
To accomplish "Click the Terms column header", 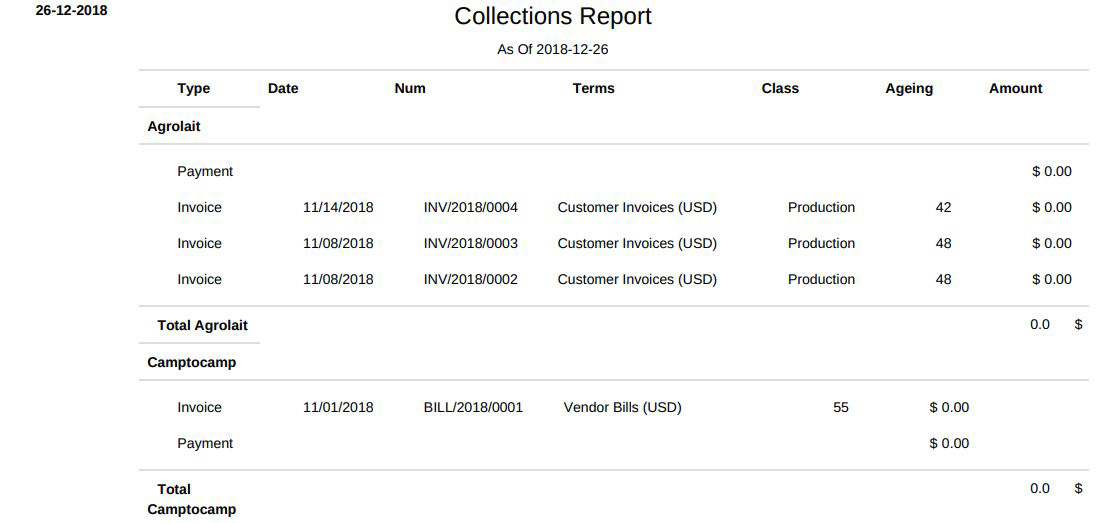I will point(594,89).
